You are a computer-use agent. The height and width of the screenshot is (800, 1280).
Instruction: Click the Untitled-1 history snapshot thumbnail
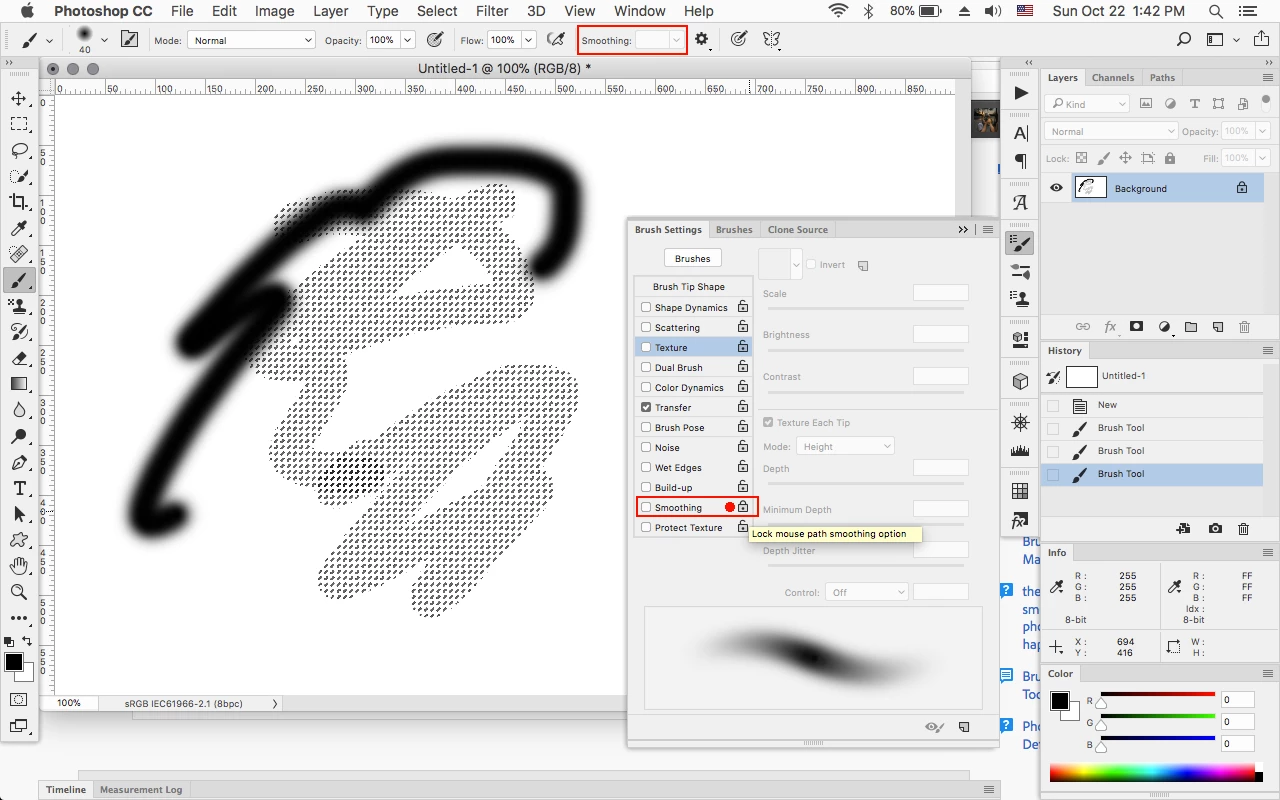1082,377
